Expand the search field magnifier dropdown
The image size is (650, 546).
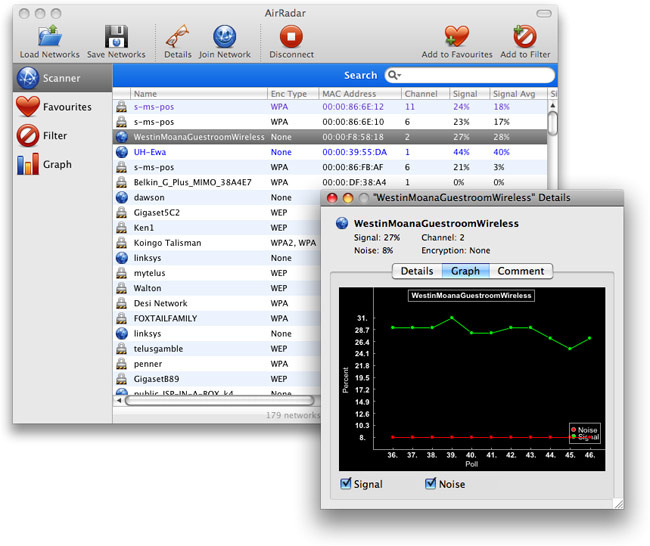point(394,75)
